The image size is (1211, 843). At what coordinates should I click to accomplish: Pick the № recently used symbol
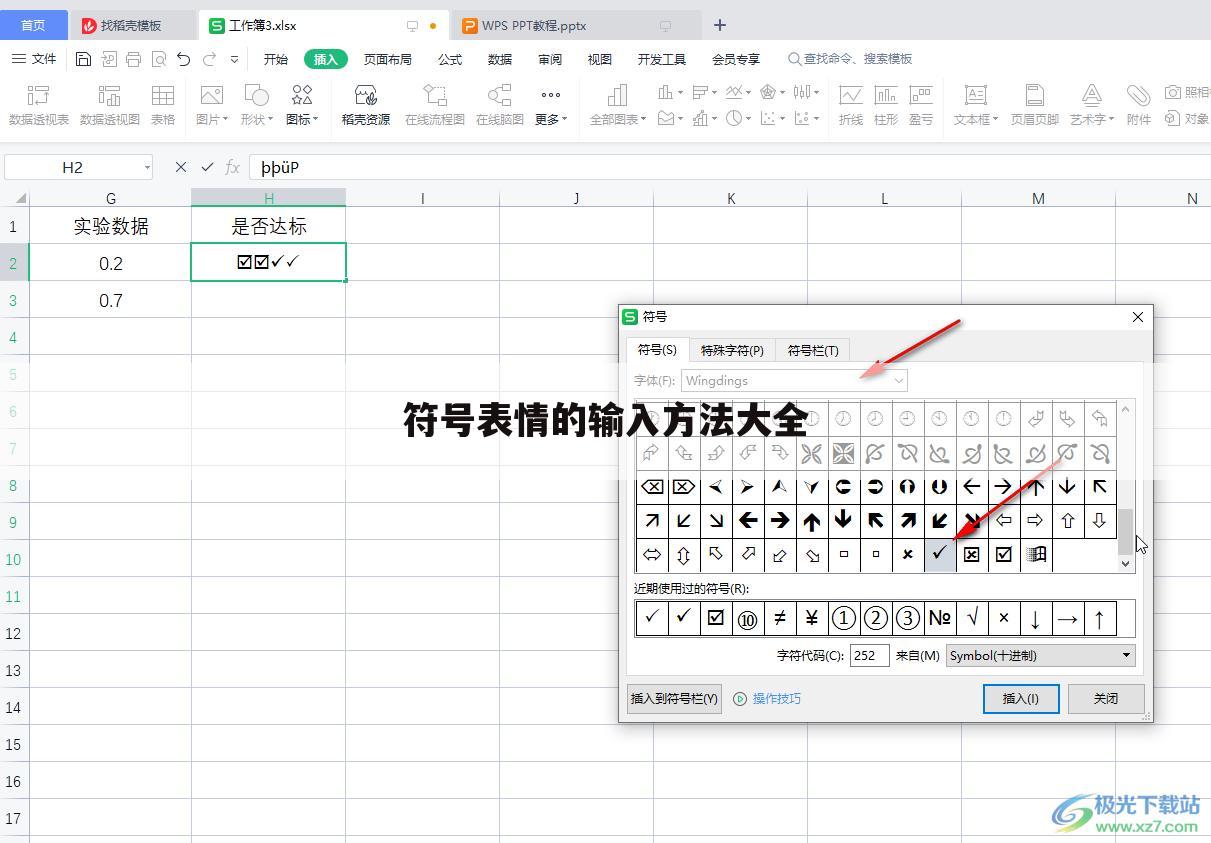click(x=940, y=618)
